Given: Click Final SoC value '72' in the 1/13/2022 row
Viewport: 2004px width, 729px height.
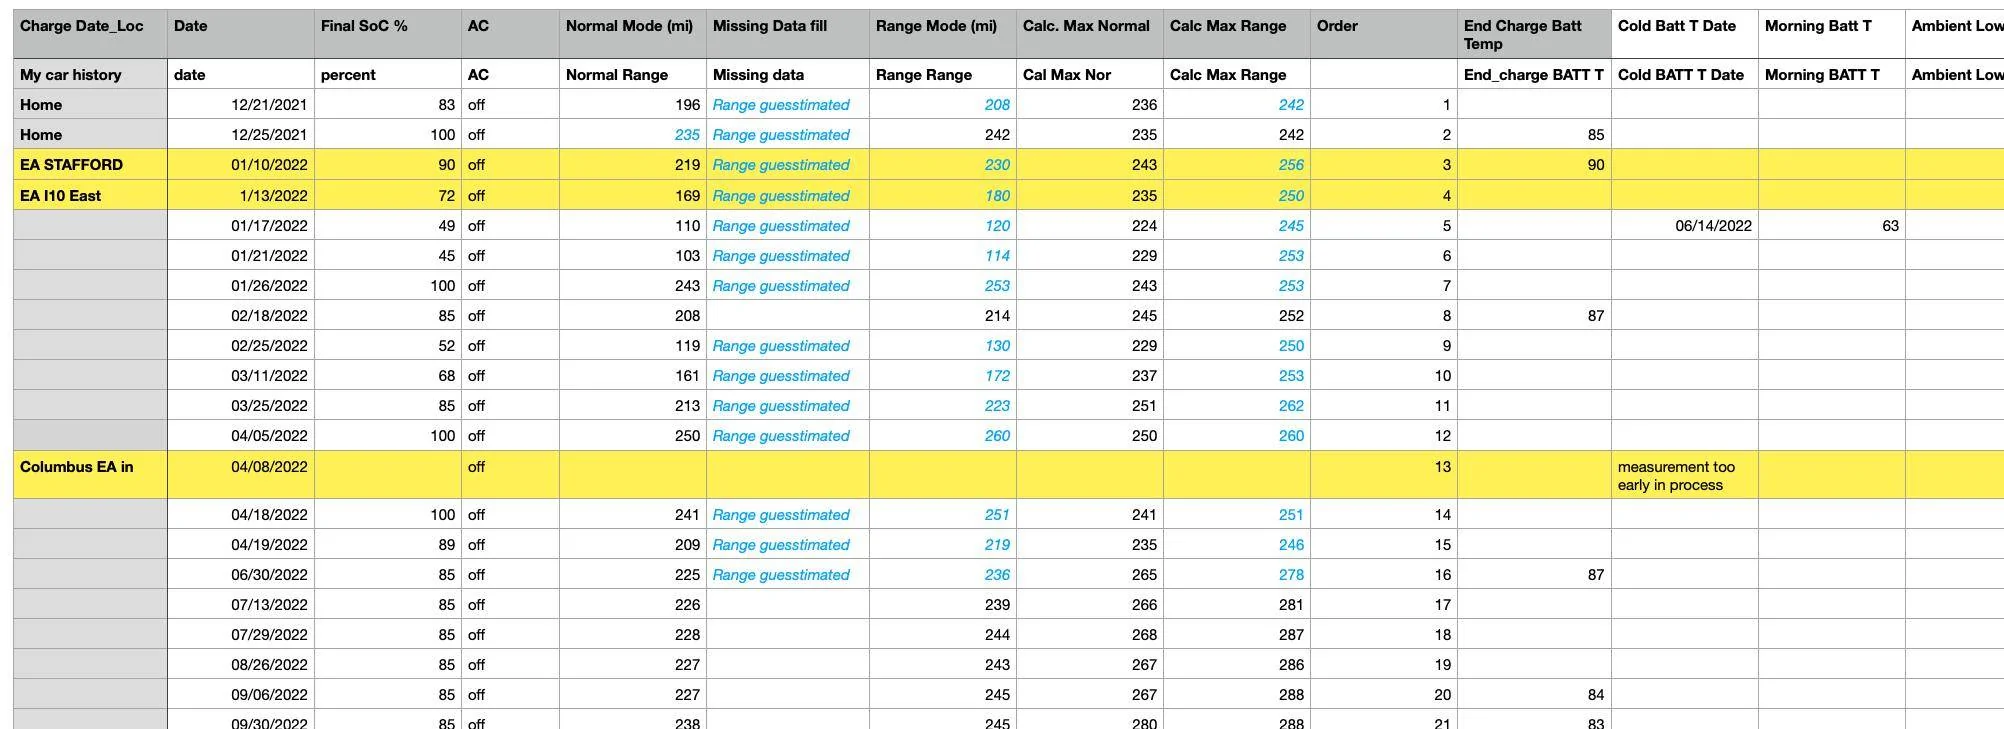Looking at the screenshot, I should click(387, 195).
